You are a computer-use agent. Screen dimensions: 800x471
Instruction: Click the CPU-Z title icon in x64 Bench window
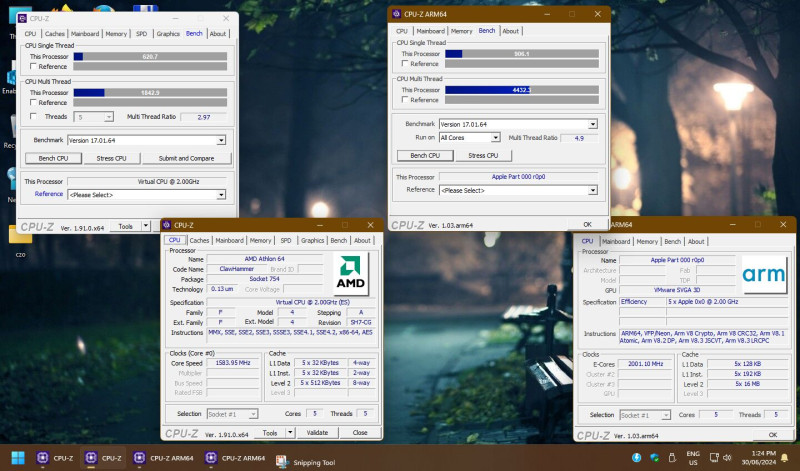[22, 18]
